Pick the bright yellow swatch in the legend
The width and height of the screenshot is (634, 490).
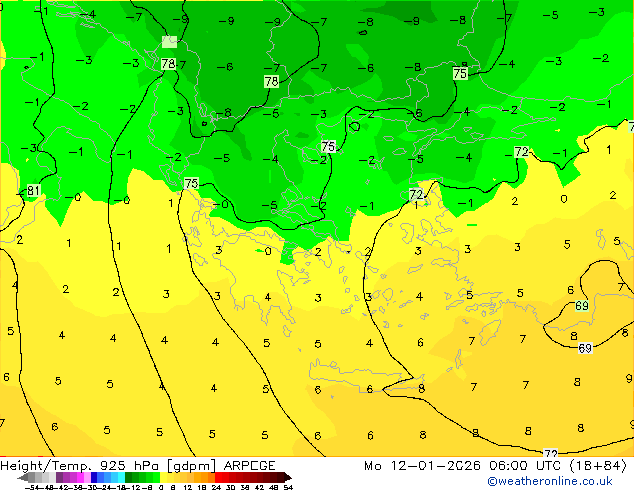pyautogui.click(x=163, y=477)
